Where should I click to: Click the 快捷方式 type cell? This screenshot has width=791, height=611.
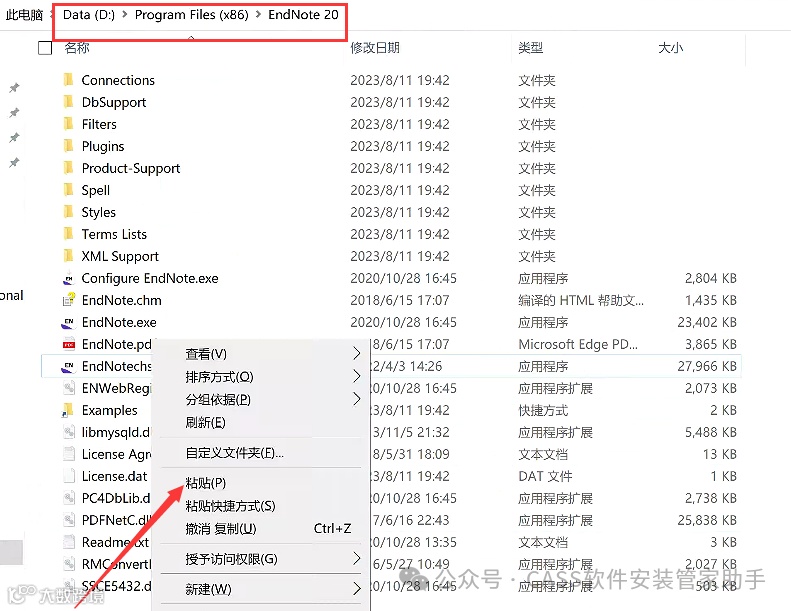click(543, 410)
